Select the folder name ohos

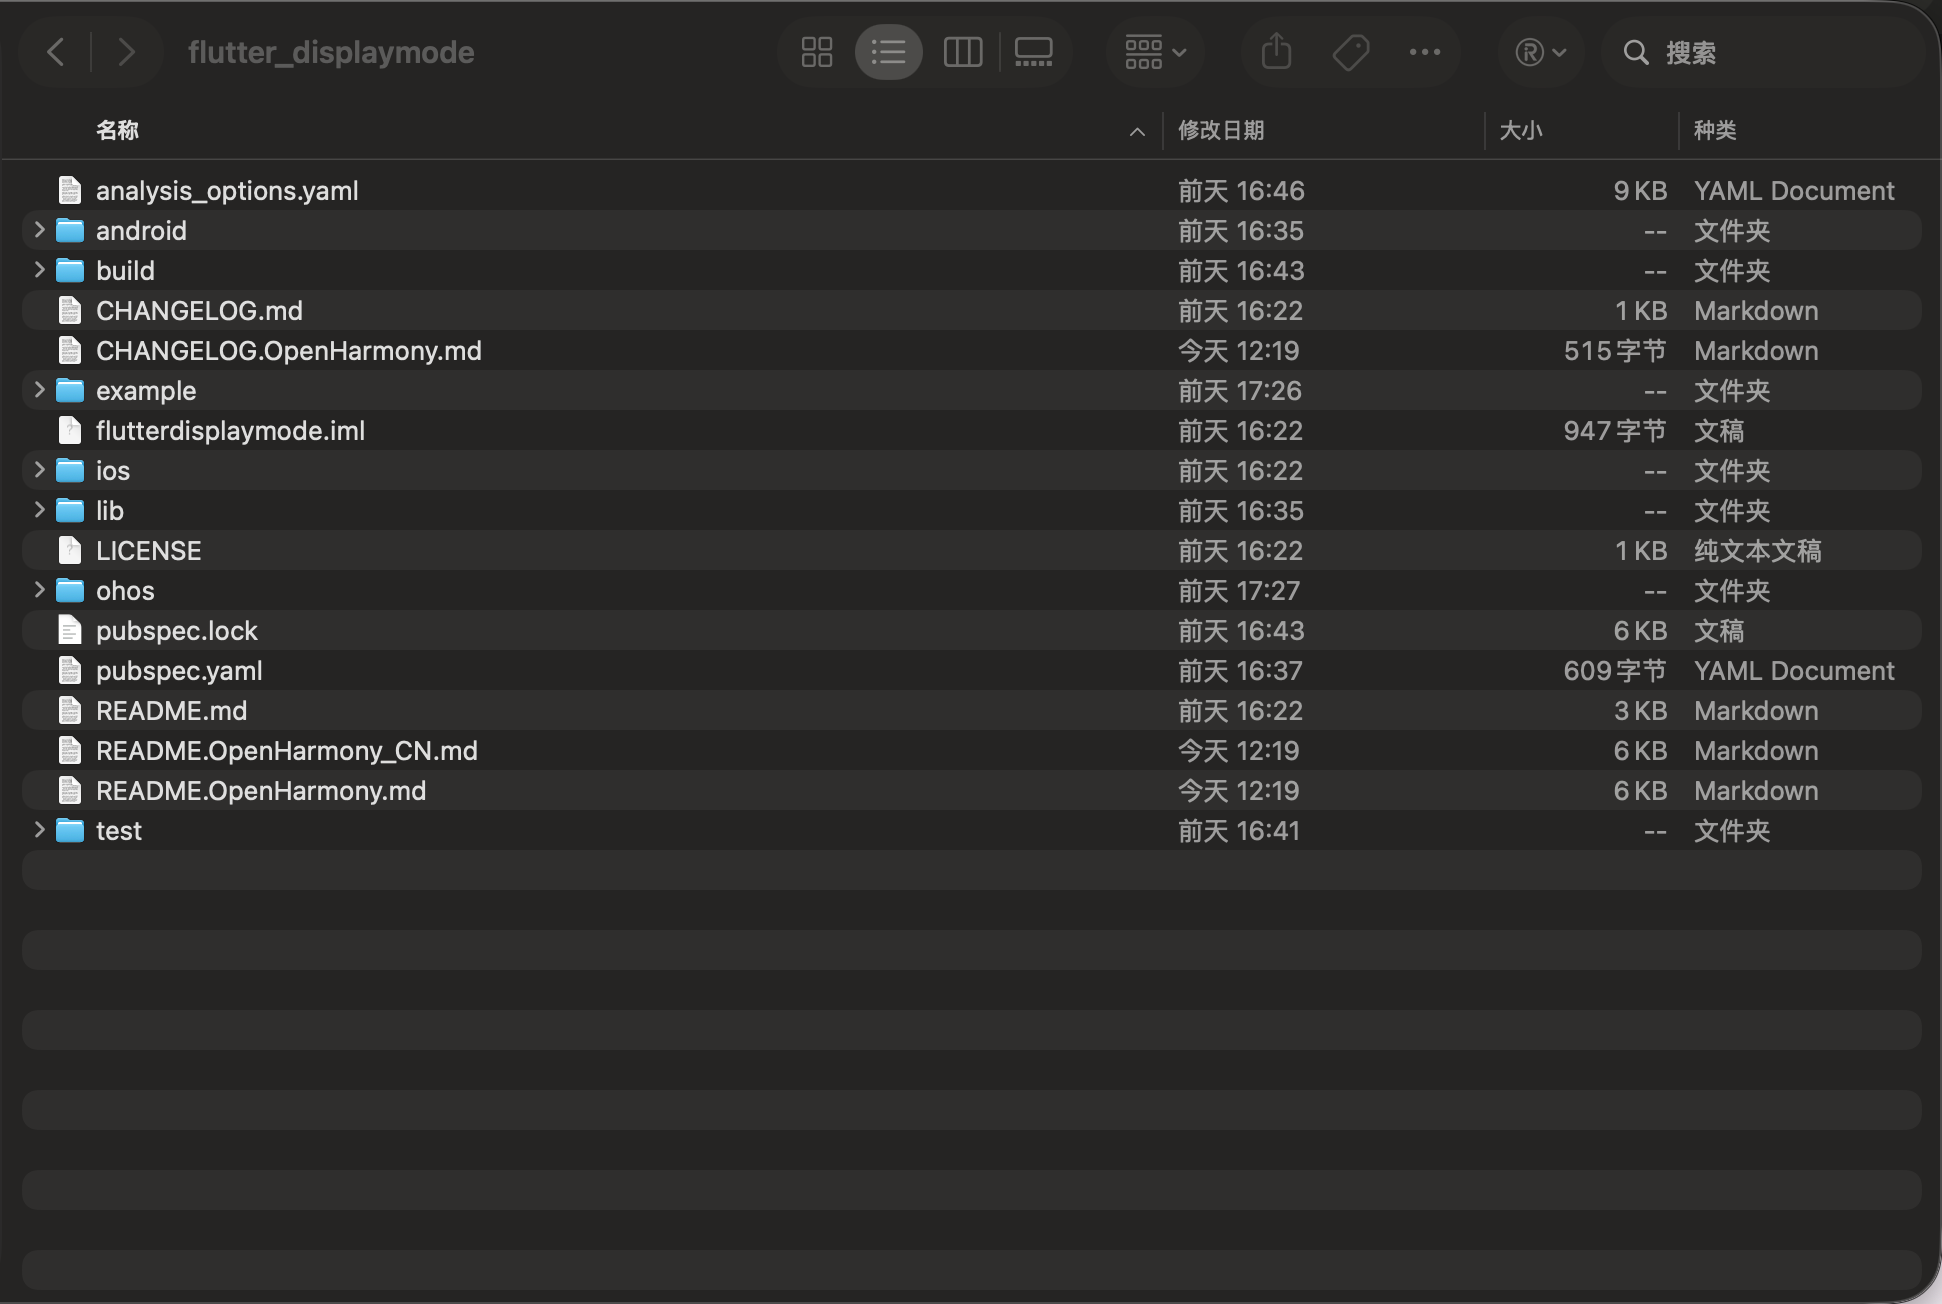(x=125, y=591)
